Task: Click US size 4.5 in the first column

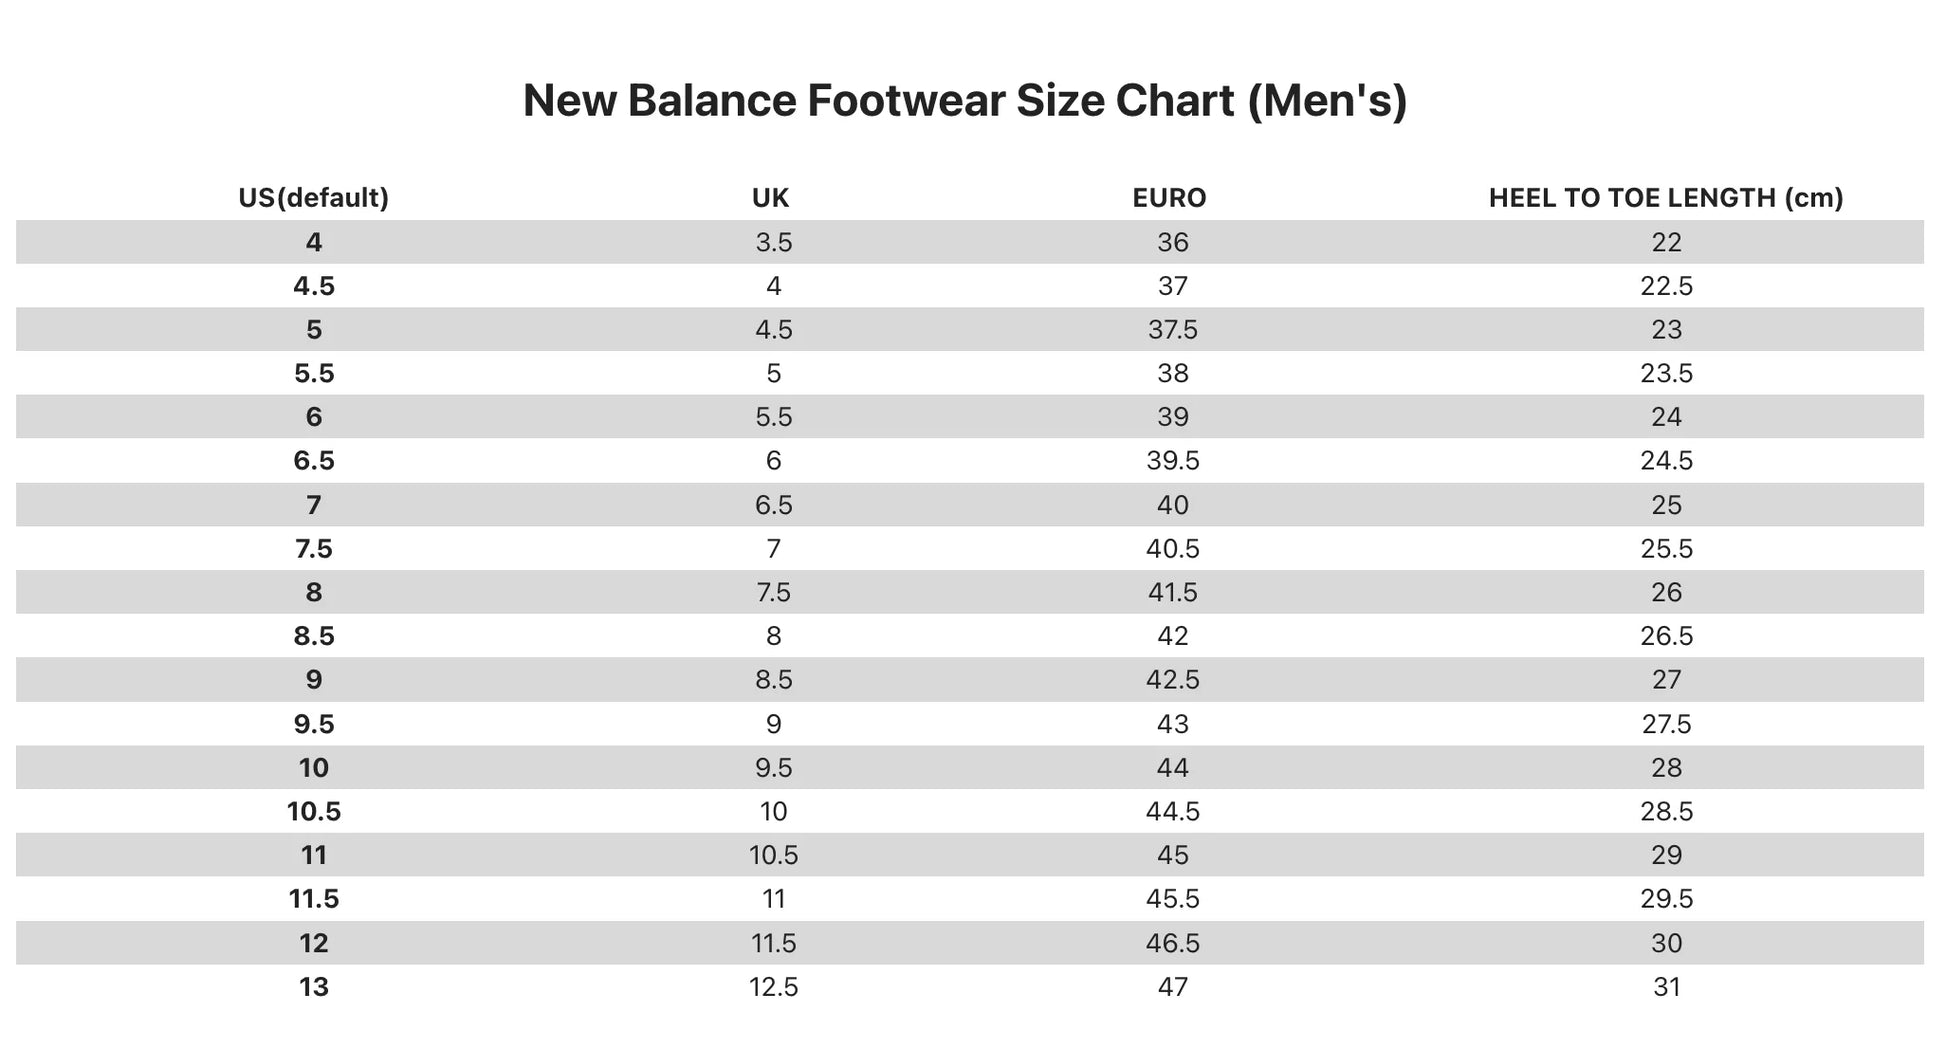Action: pos(313,286)
